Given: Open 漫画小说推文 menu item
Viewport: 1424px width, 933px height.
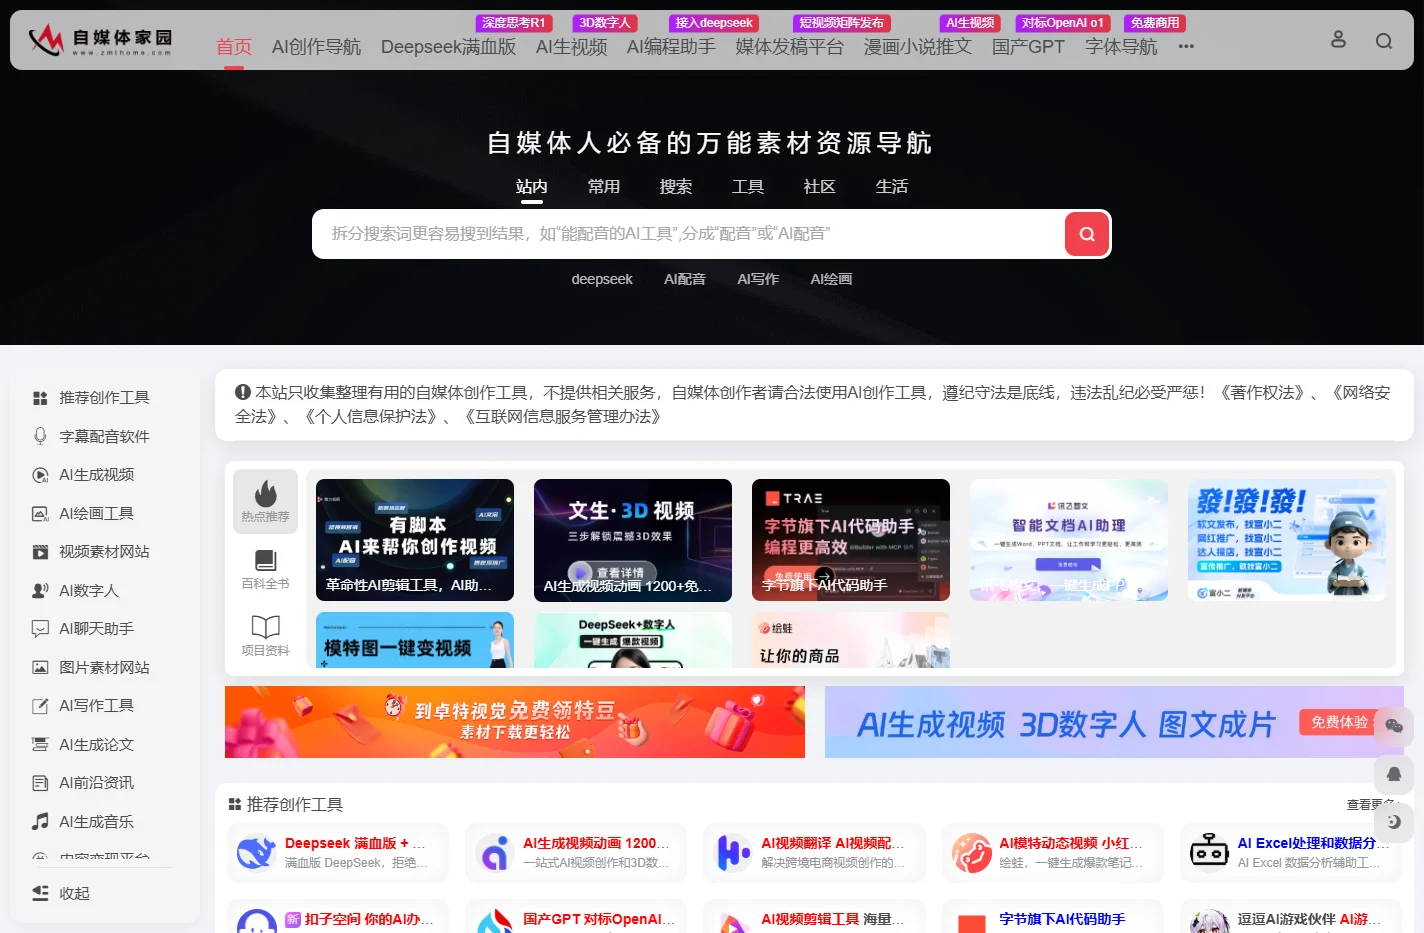Looking at the screenshot, I should (x=918, y=47).
